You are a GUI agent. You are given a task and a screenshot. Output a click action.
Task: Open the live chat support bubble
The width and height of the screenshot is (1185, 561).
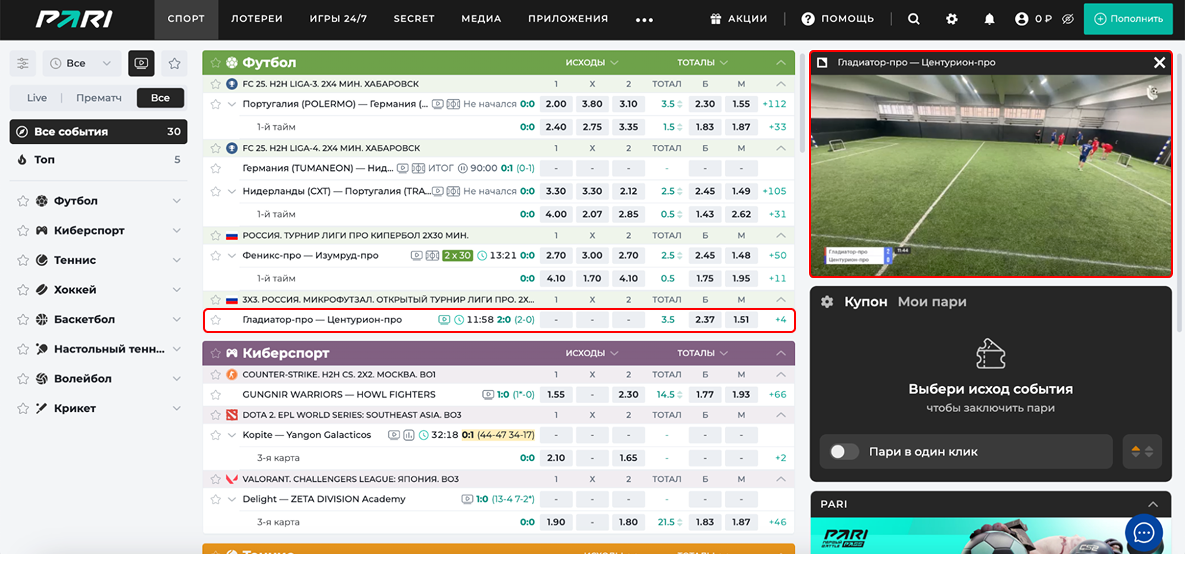tap(1144, 532)
